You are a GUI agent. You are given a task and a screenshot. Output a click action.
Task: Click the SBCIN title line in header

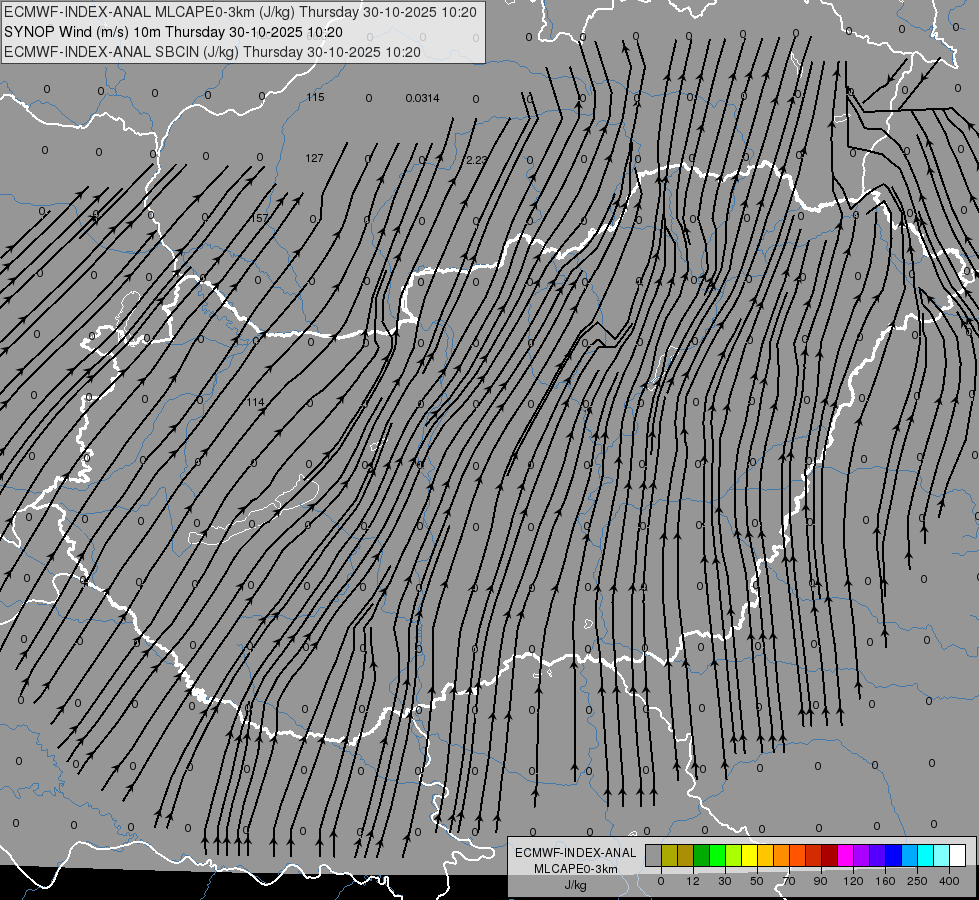[212, 52]
